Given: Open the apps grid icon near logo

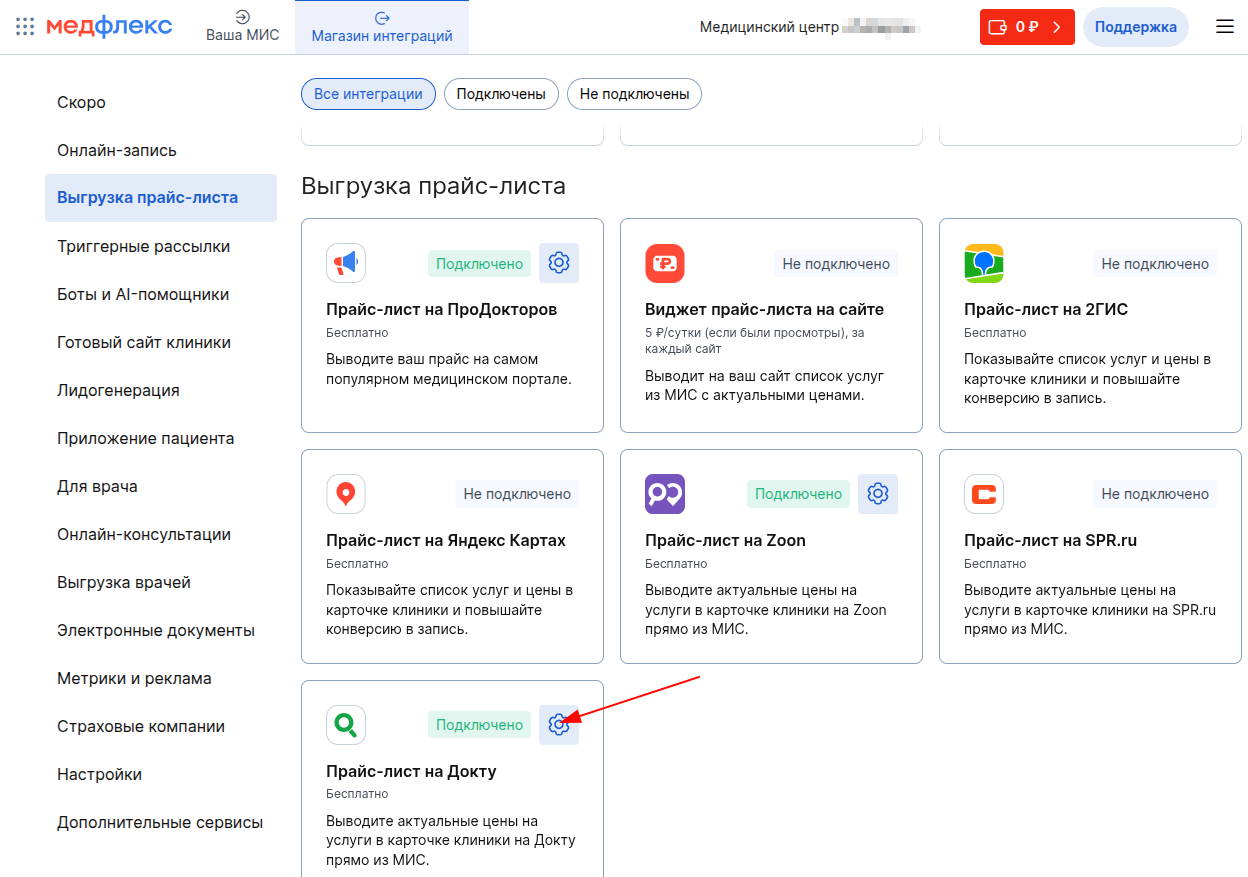Looking at the screenshot, I should [25, 27].
